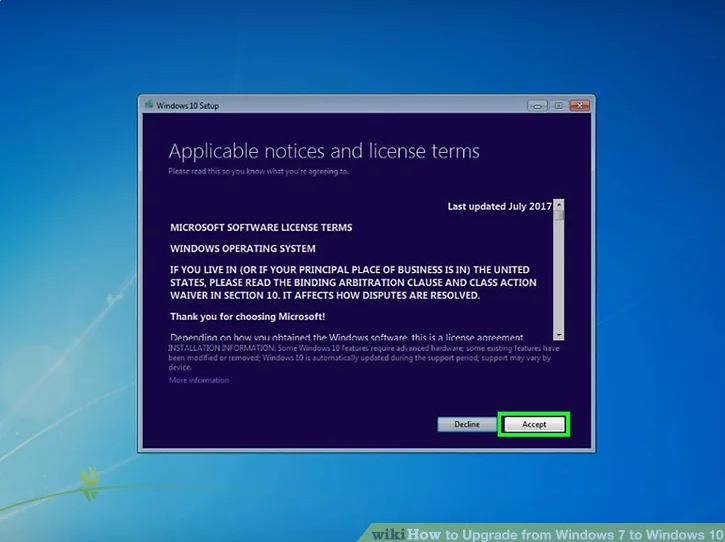Image resolution: width=725 pixels, height=542 pixels.
Task: Click the Decline button
Action: click(x=467, y=424)
